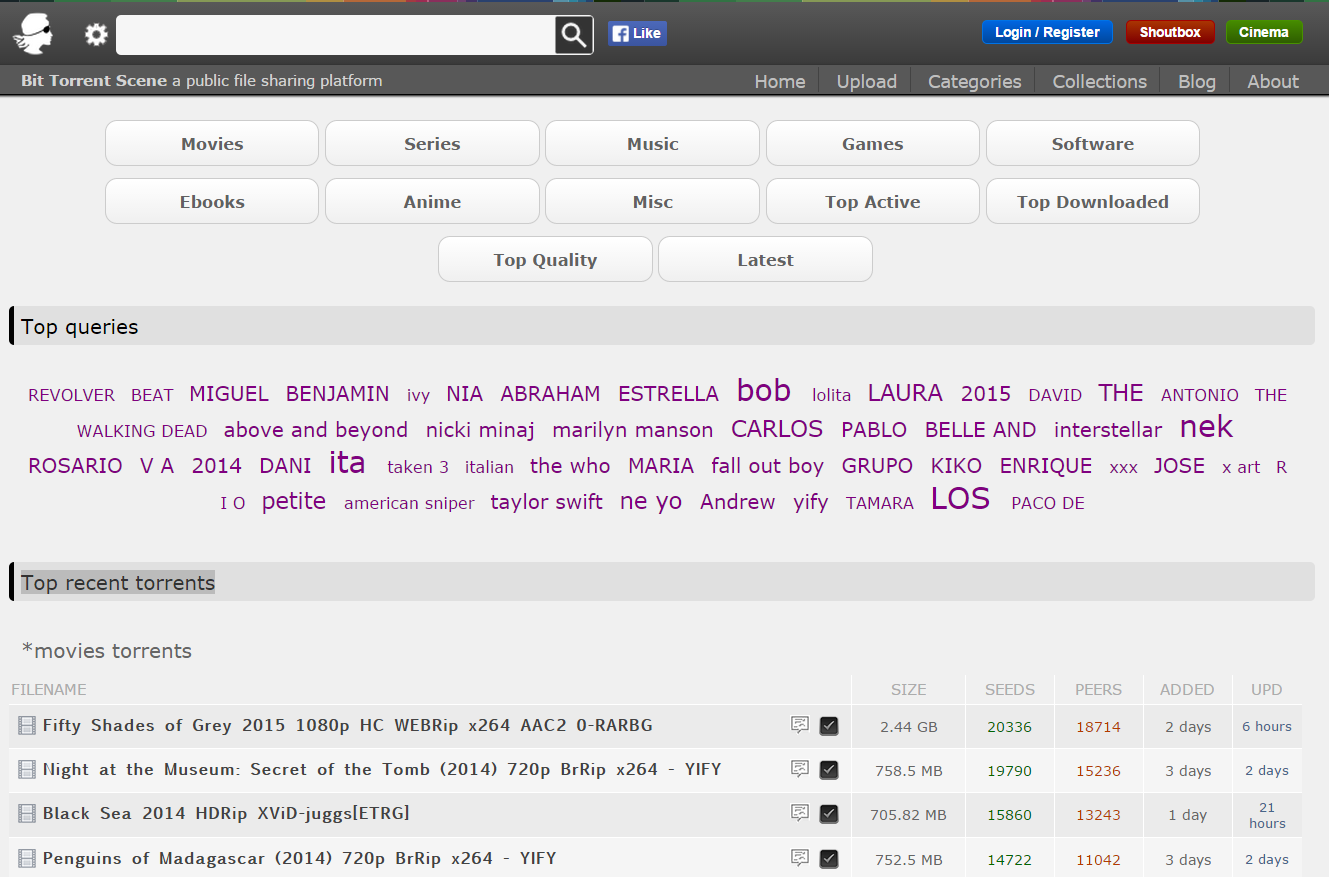Browse the Anime category
Image resolution: width=1329 pixels, height=877 pixels.
click(432, 201)
